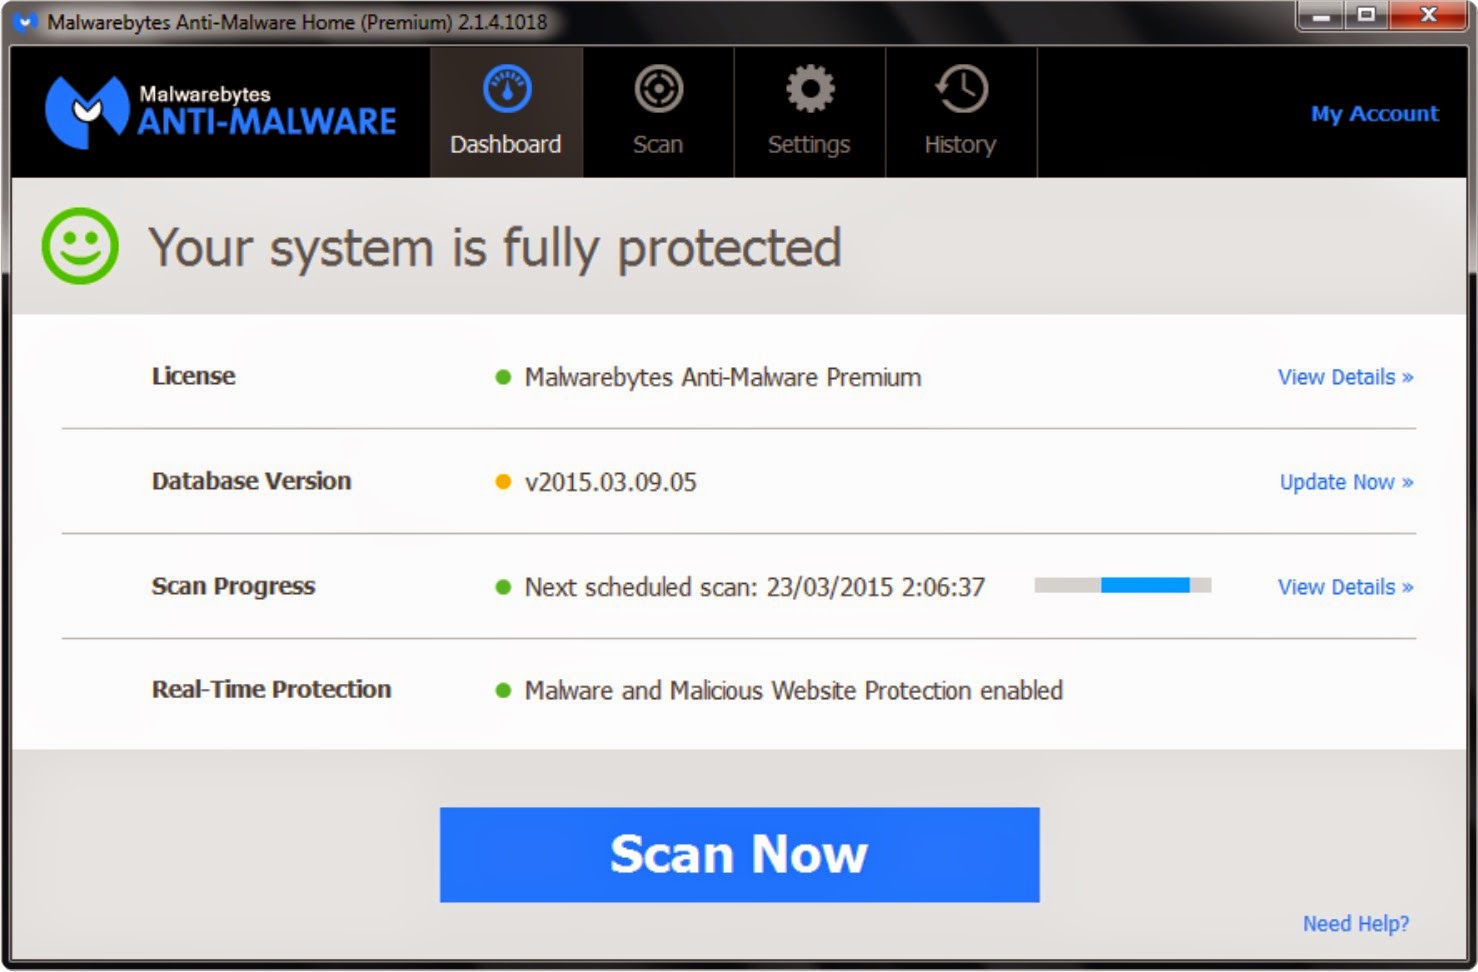Screen dimensions: 1478x972
Task: Click the orange Database Version status dot
Action: click(x=503, y=482)
